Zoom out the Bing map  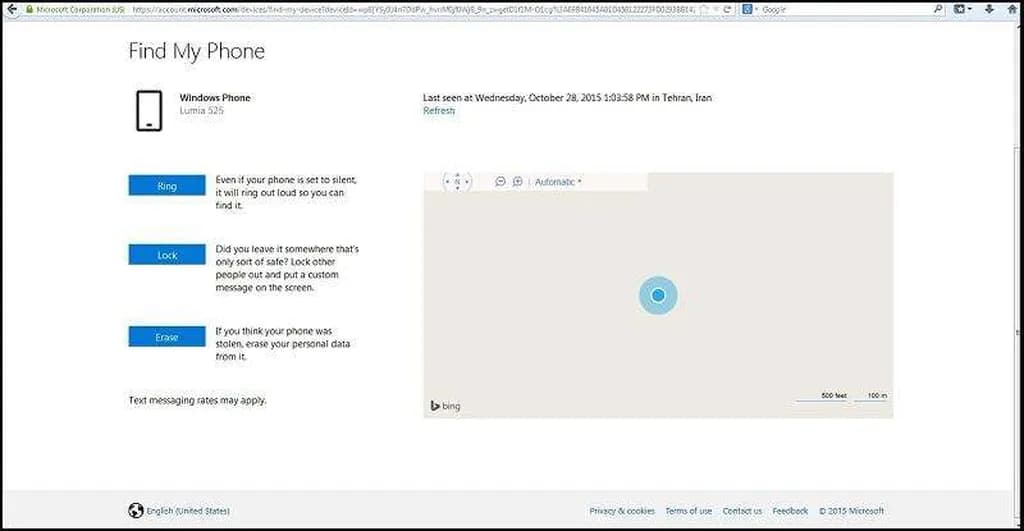coord(500,182)
